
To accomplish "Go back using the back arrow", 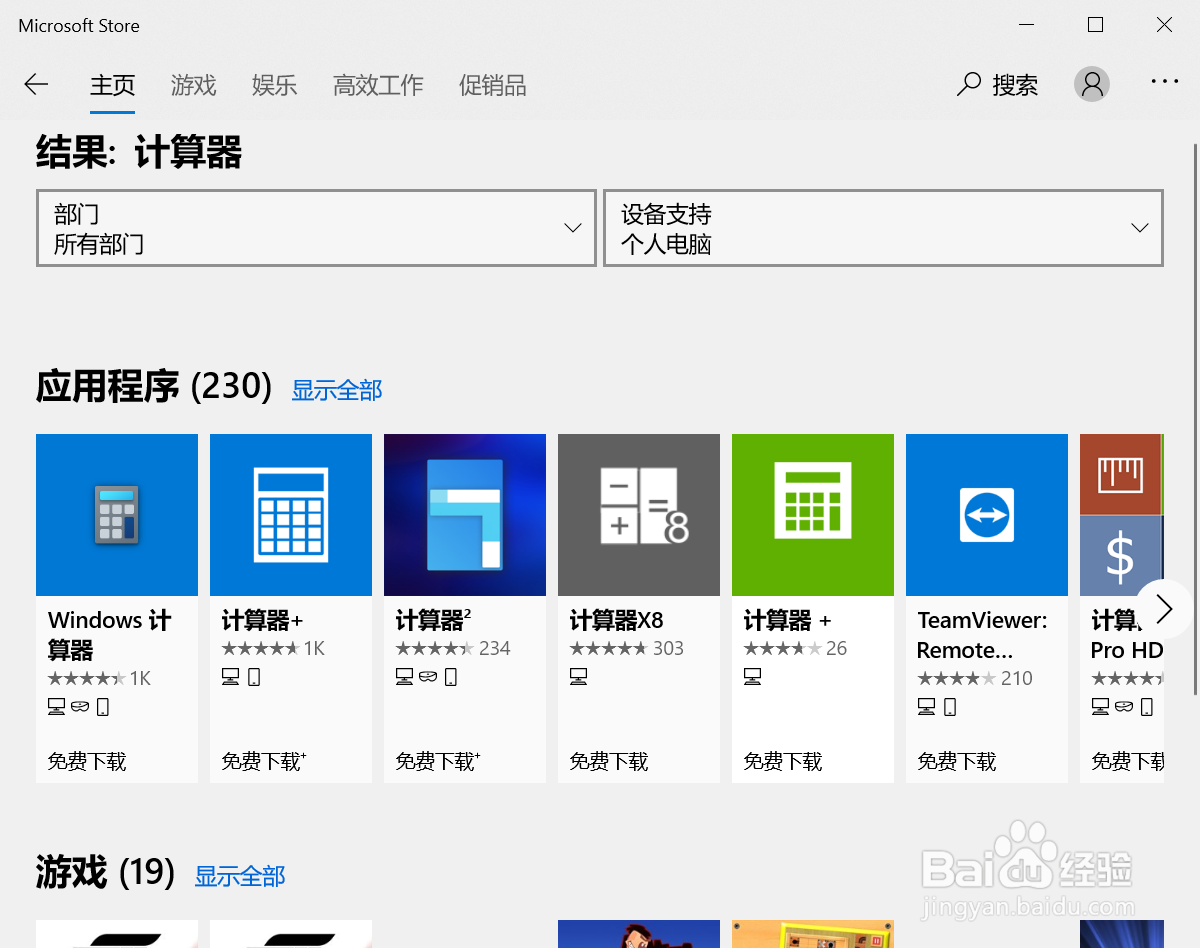I will pyautogui.click(x=36, y=85).
